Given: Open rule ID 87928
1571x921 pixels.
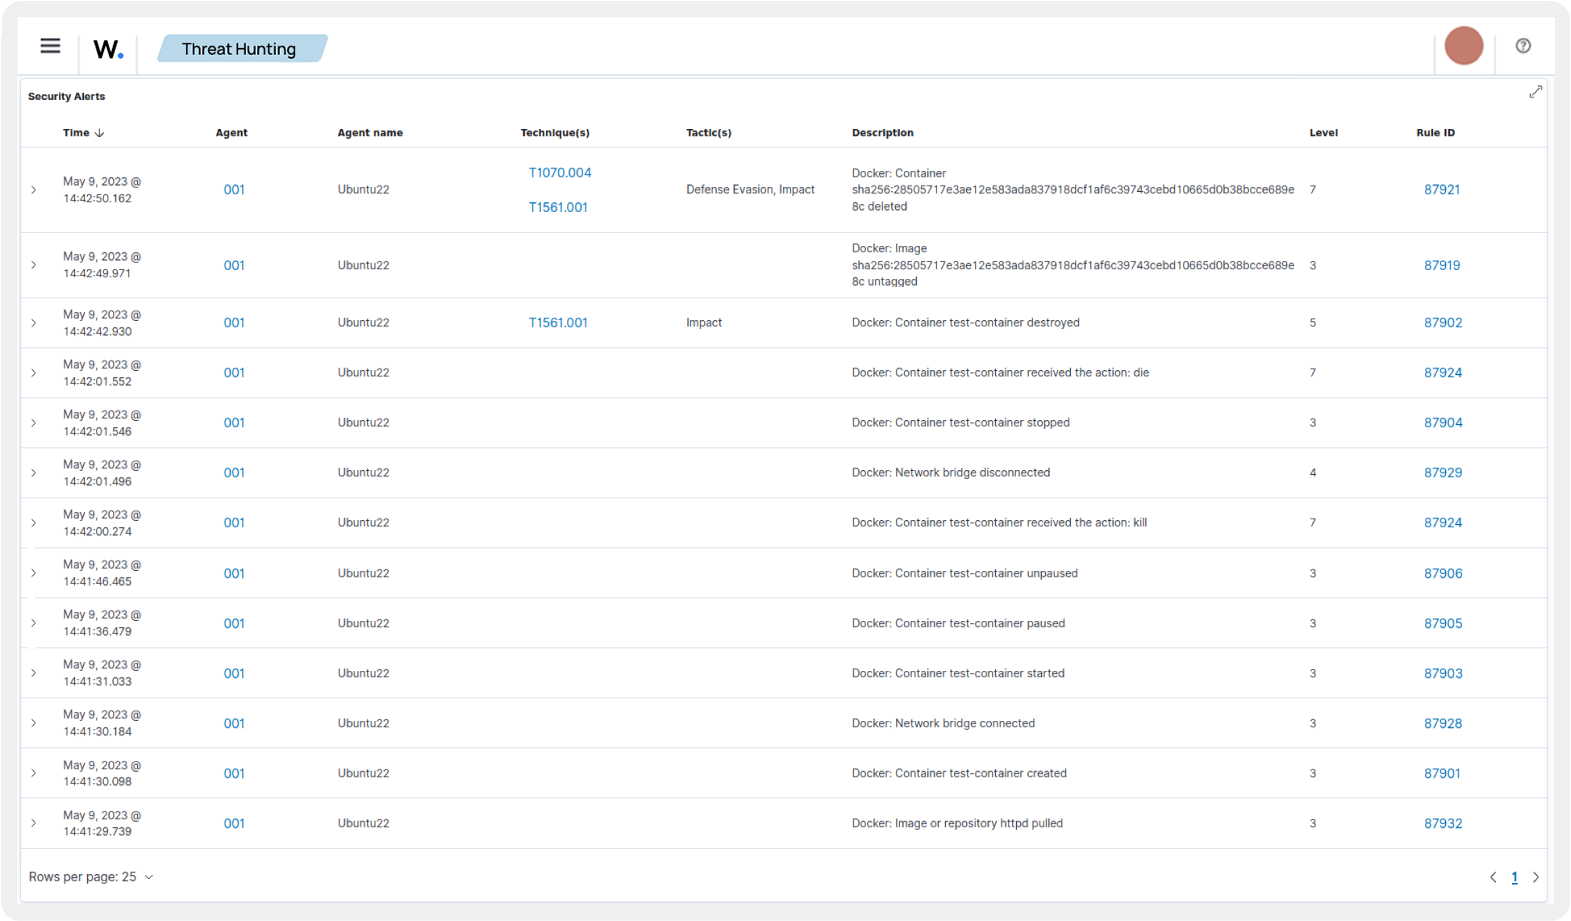Looking at the screenshot, I should [1443, 723].
